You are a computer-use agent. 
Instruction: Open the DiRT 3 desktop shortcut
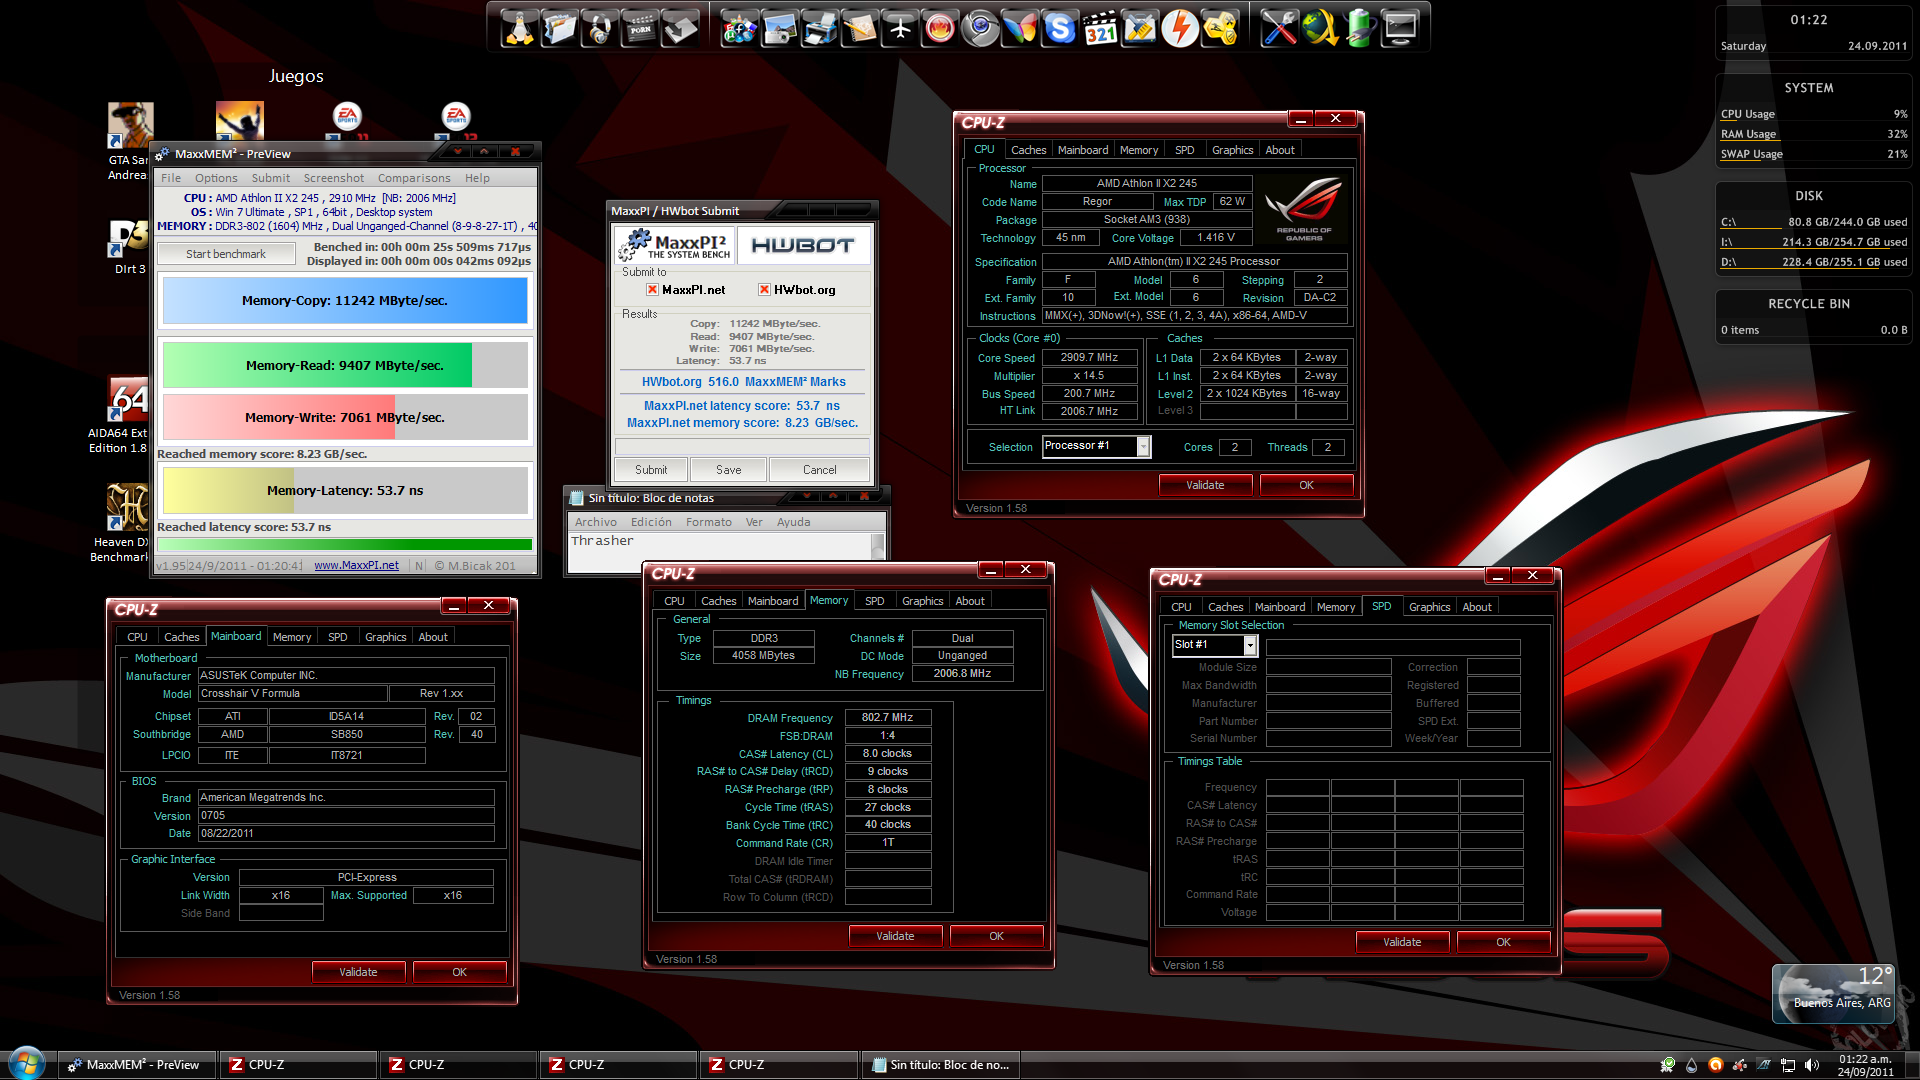(129, 247)
